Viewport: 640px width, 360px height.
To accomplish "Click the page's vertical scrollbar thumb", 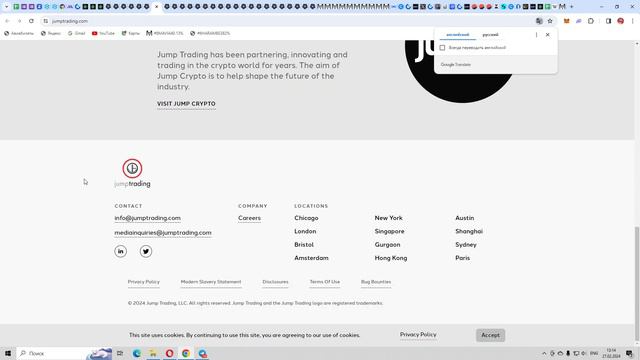I will pos(637,284).
